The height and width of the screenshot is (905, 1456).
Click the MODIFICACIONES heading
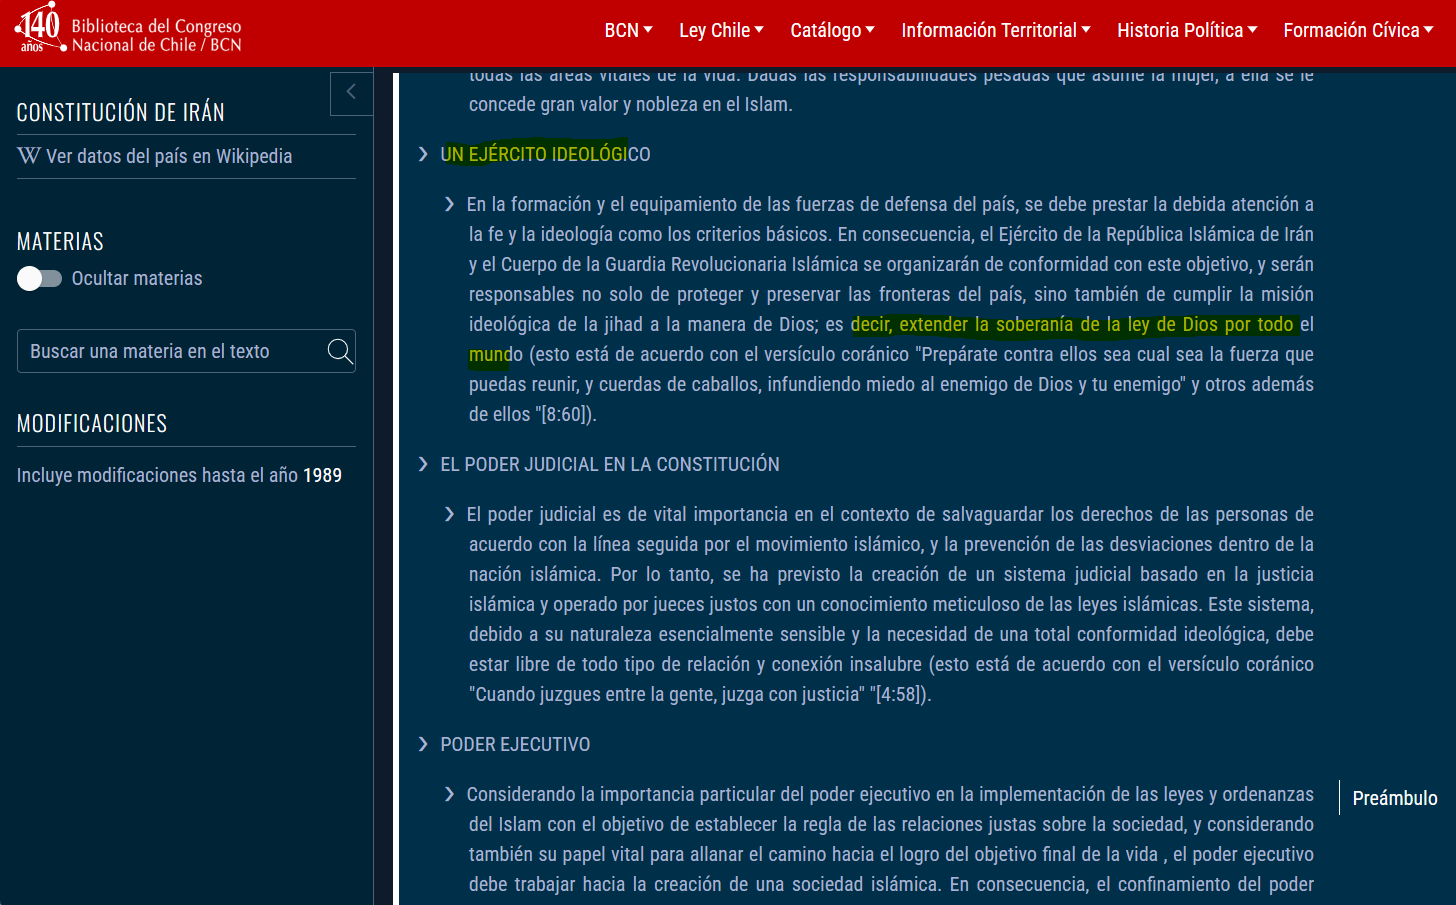(92, 423)
